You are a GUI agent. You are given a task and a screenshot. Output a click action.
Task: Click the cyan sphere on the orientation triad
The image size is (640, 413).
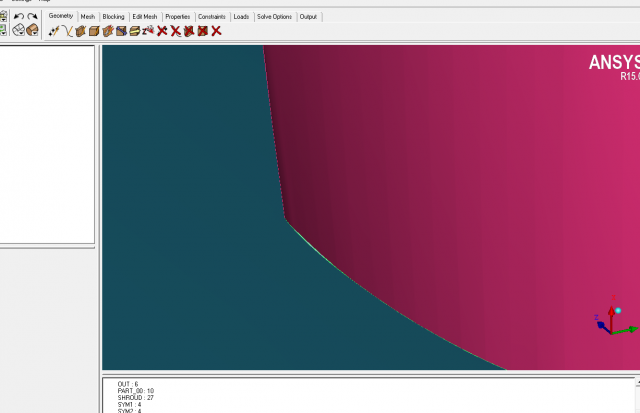pyautogui.click(x=619, y=310)
